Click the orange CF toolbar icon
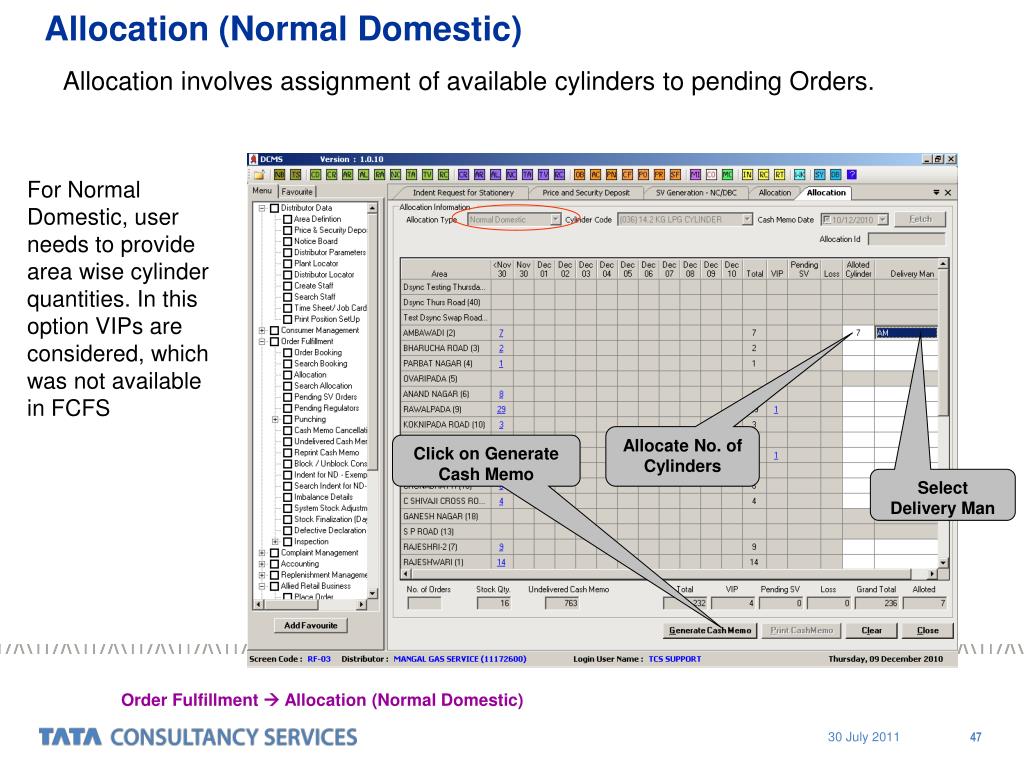Viewport: 1024px width, 768px height. coord(628,174)
